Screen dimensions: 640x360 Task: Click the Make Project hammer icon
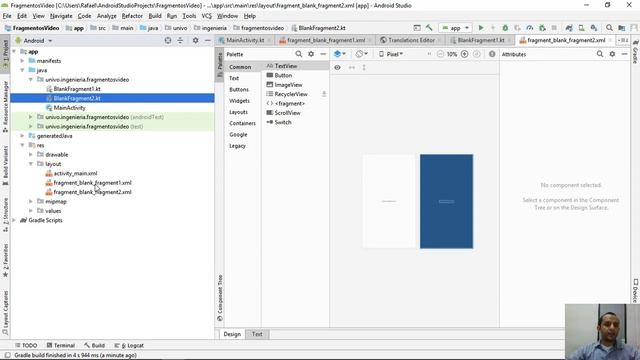pos(429,28)
